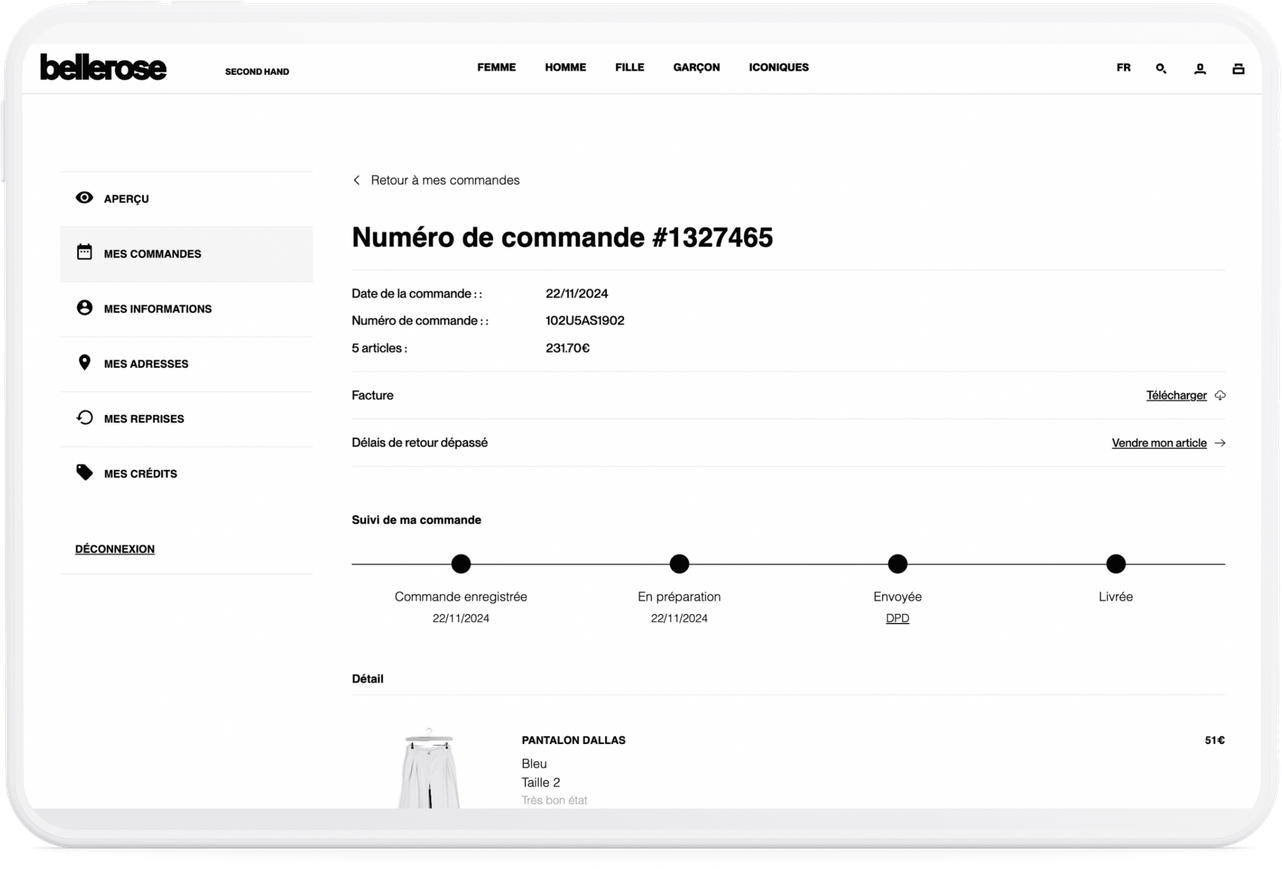Click the calendar icon for Mes Commandes
This screenshot has width=1282, height=869.
click(85, 253)
